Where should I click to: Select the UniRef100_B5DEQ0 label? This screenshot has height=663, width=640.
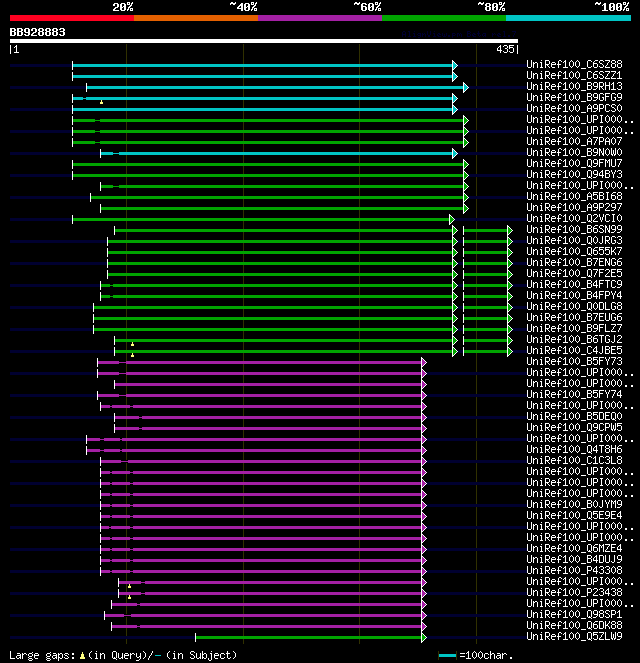point(574,416)
